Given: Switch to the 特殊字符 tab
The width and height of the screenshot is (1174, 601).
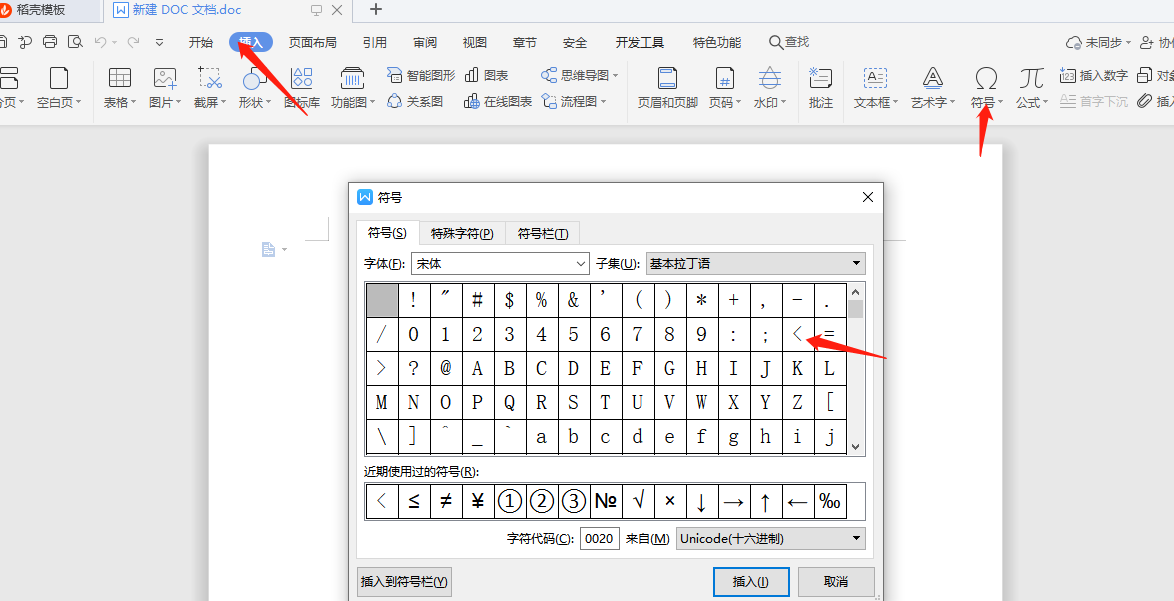Looking at the screenshot, I should 462,232.
